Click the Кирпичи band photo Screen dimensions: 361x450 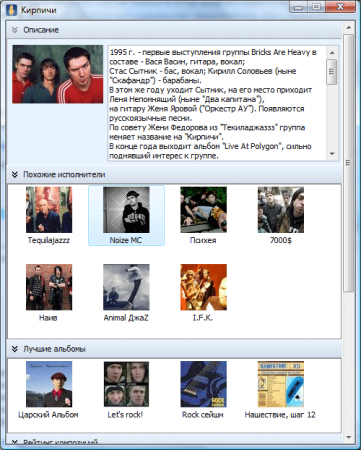(x=58, y=74)
